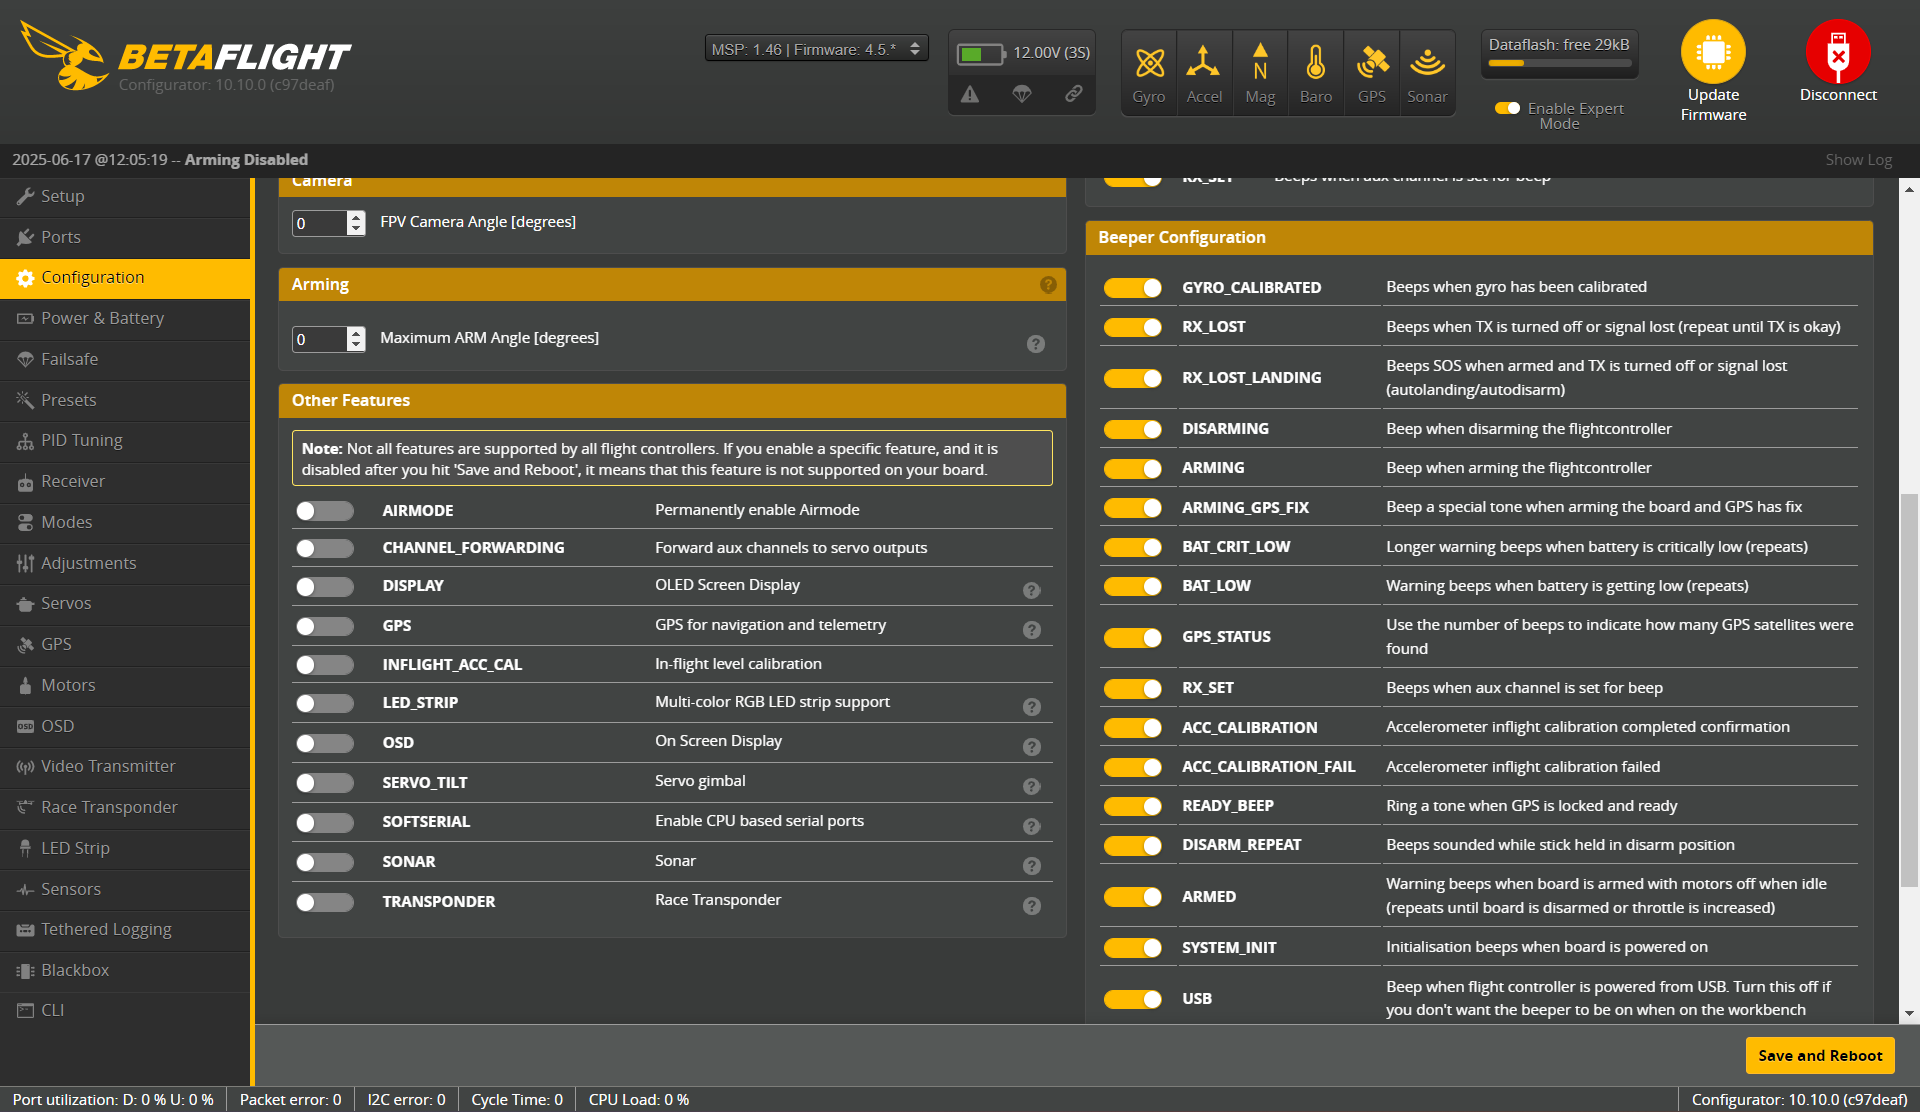Decrease Maximum ARM Angle with down arrow

coord(356,345)
